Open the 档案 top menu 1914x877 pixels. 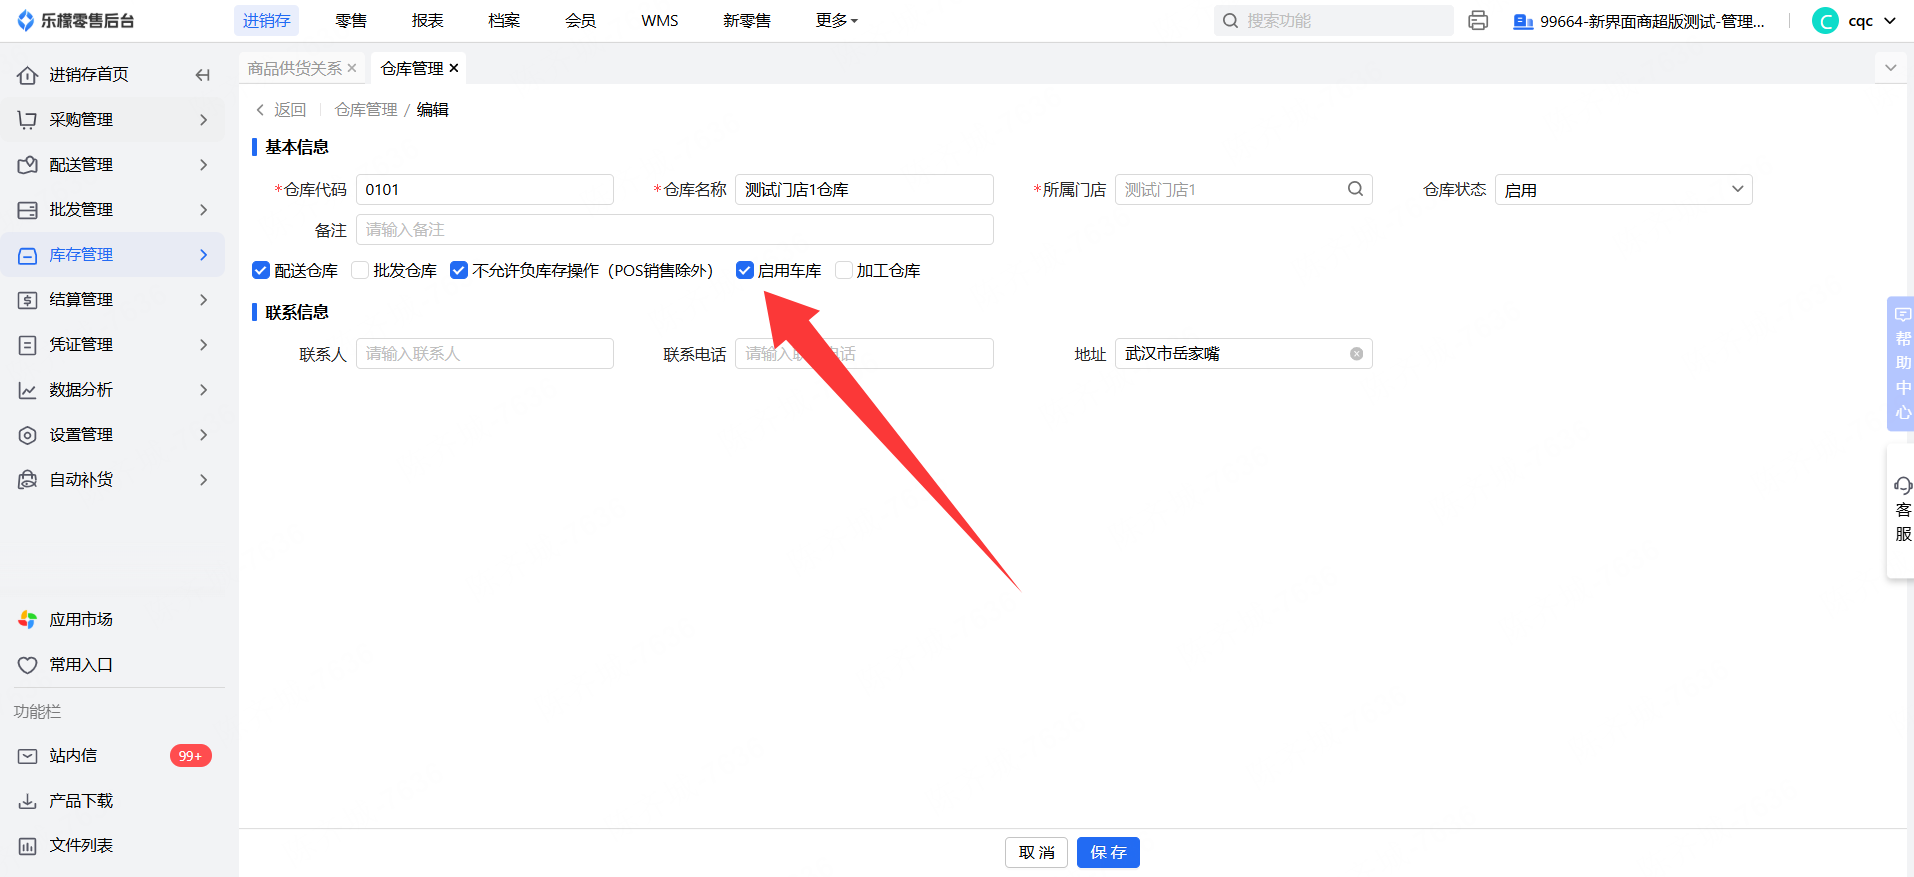pos(504,20)
